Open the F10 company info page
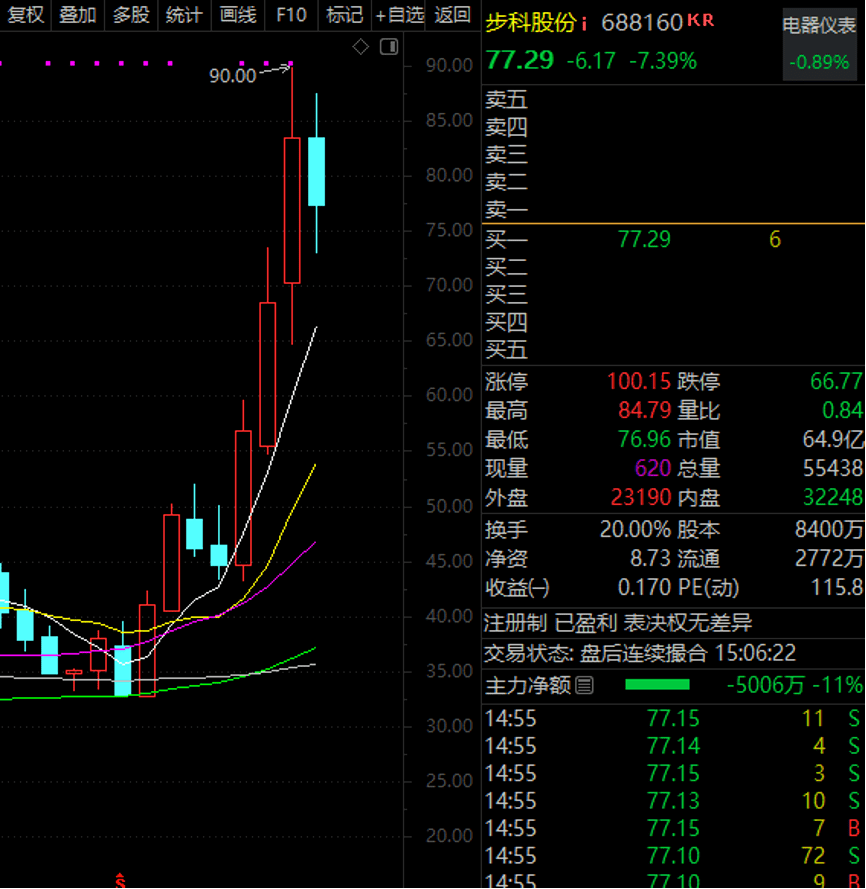Viewport: 866px width, 889px height. (x=291, y=15)
